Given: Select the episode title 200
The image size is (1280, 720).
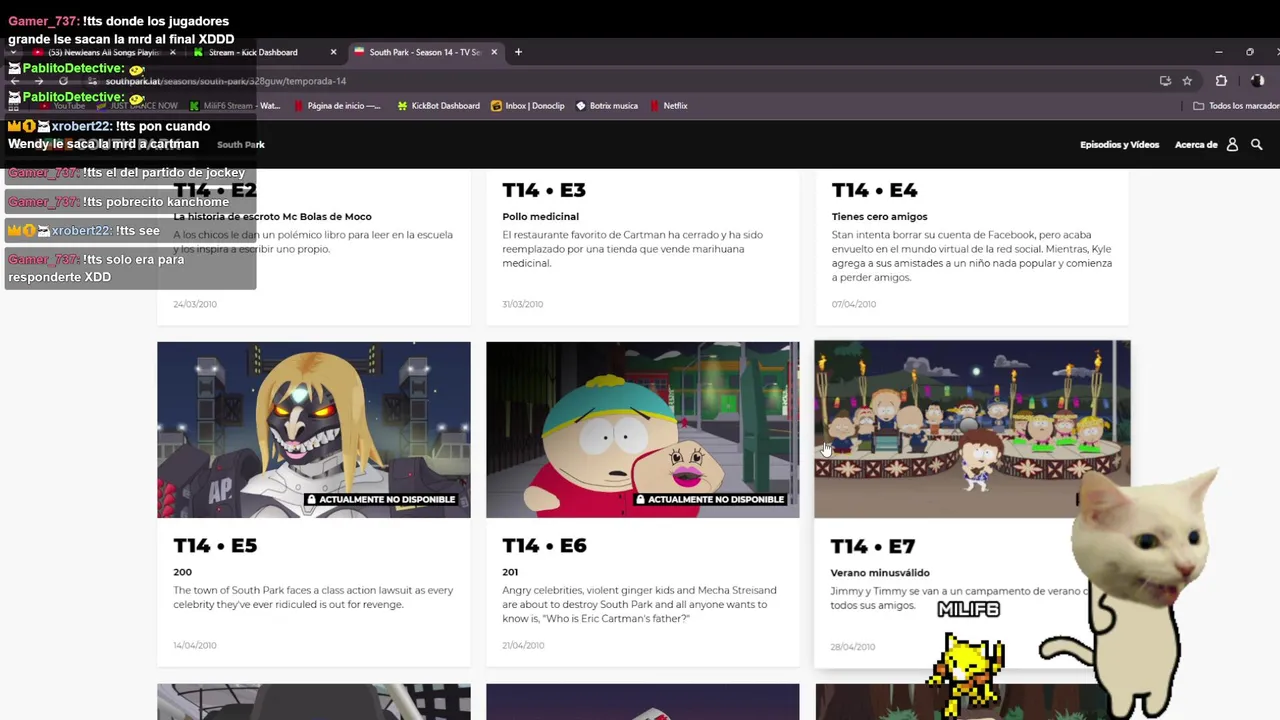Looking at the screenshot, I should click(x=182, y=573).
